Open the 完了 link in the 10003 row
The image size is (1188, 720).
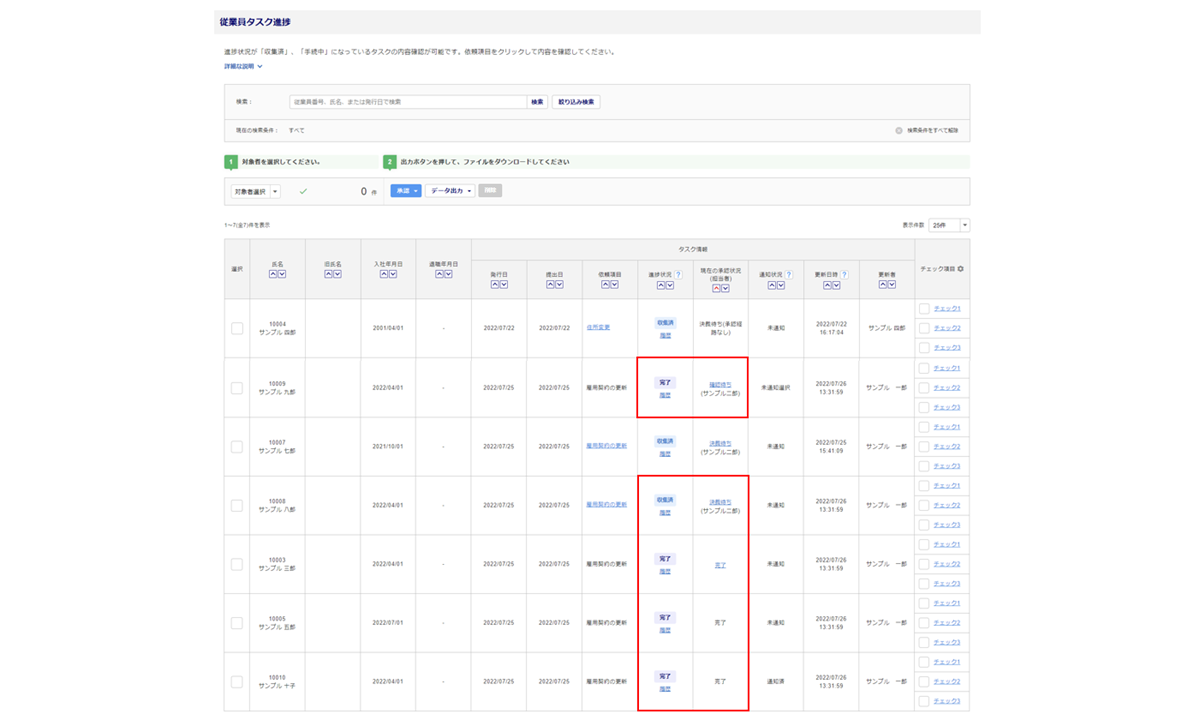point(720,565)
